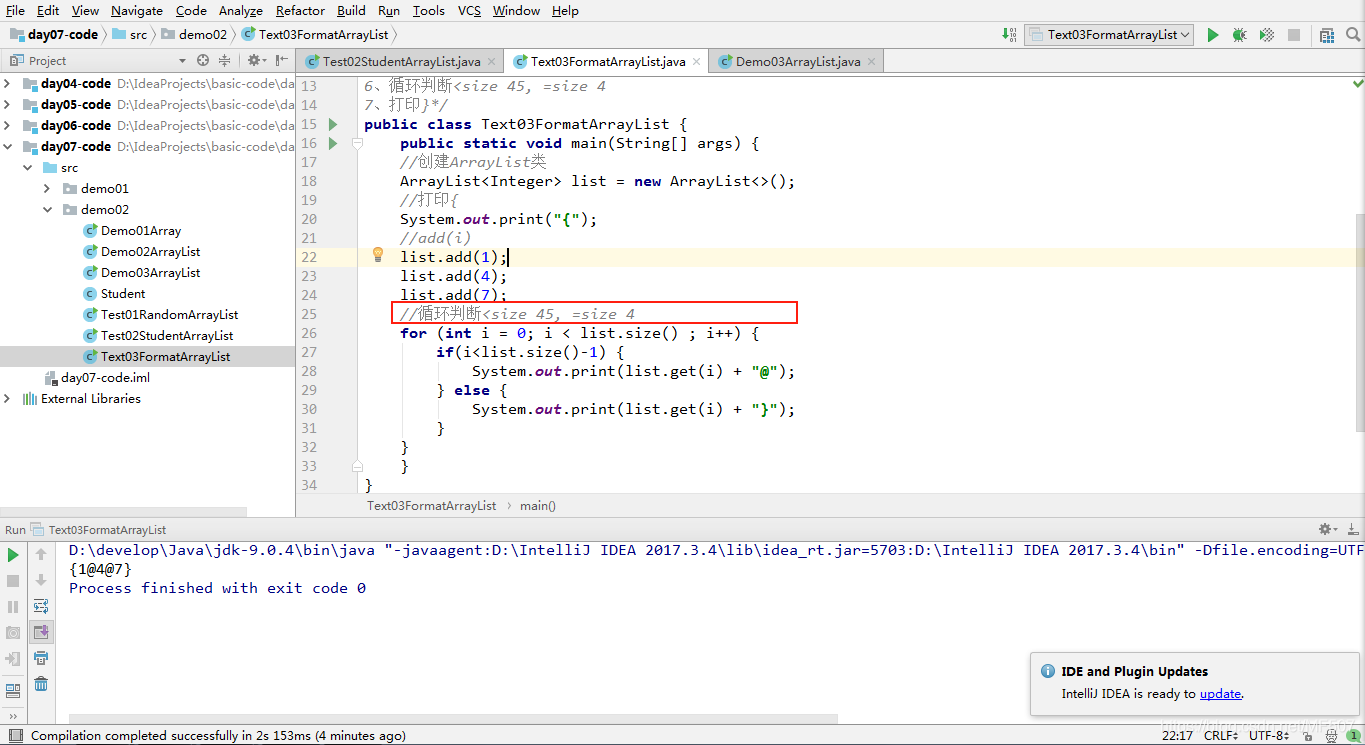Expand the day04-code module

pos(8,83)
